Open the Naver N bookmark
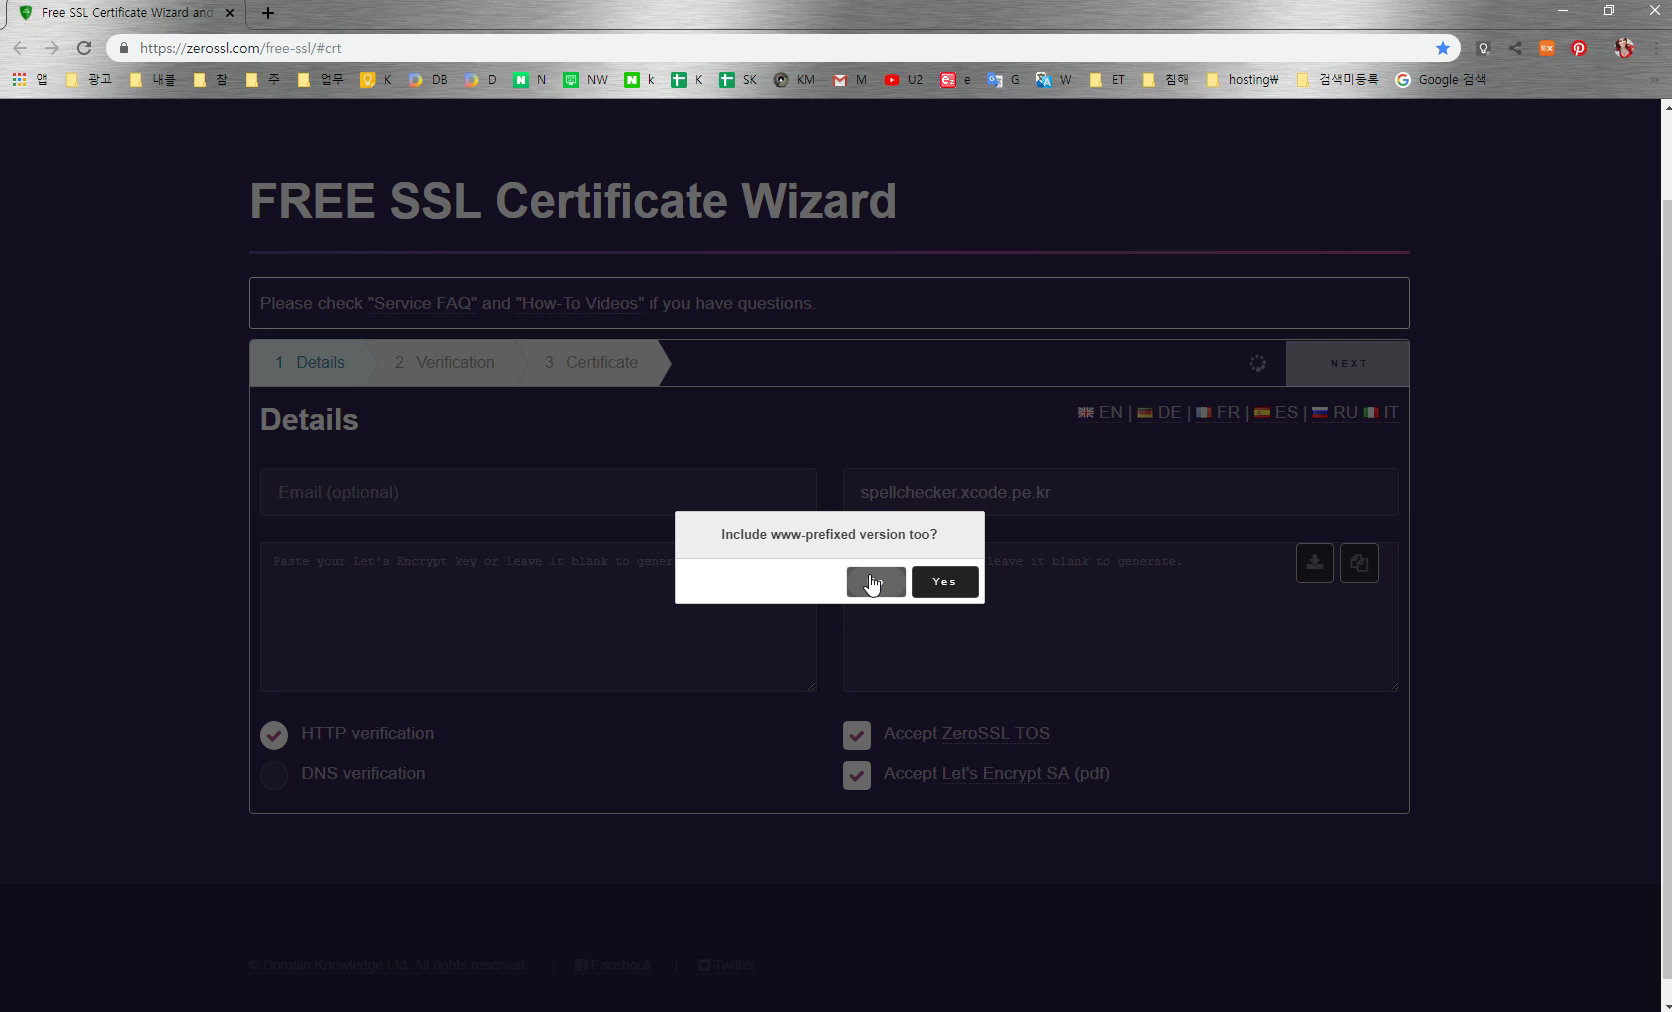 pyautogui.click(x=530, y=79)
